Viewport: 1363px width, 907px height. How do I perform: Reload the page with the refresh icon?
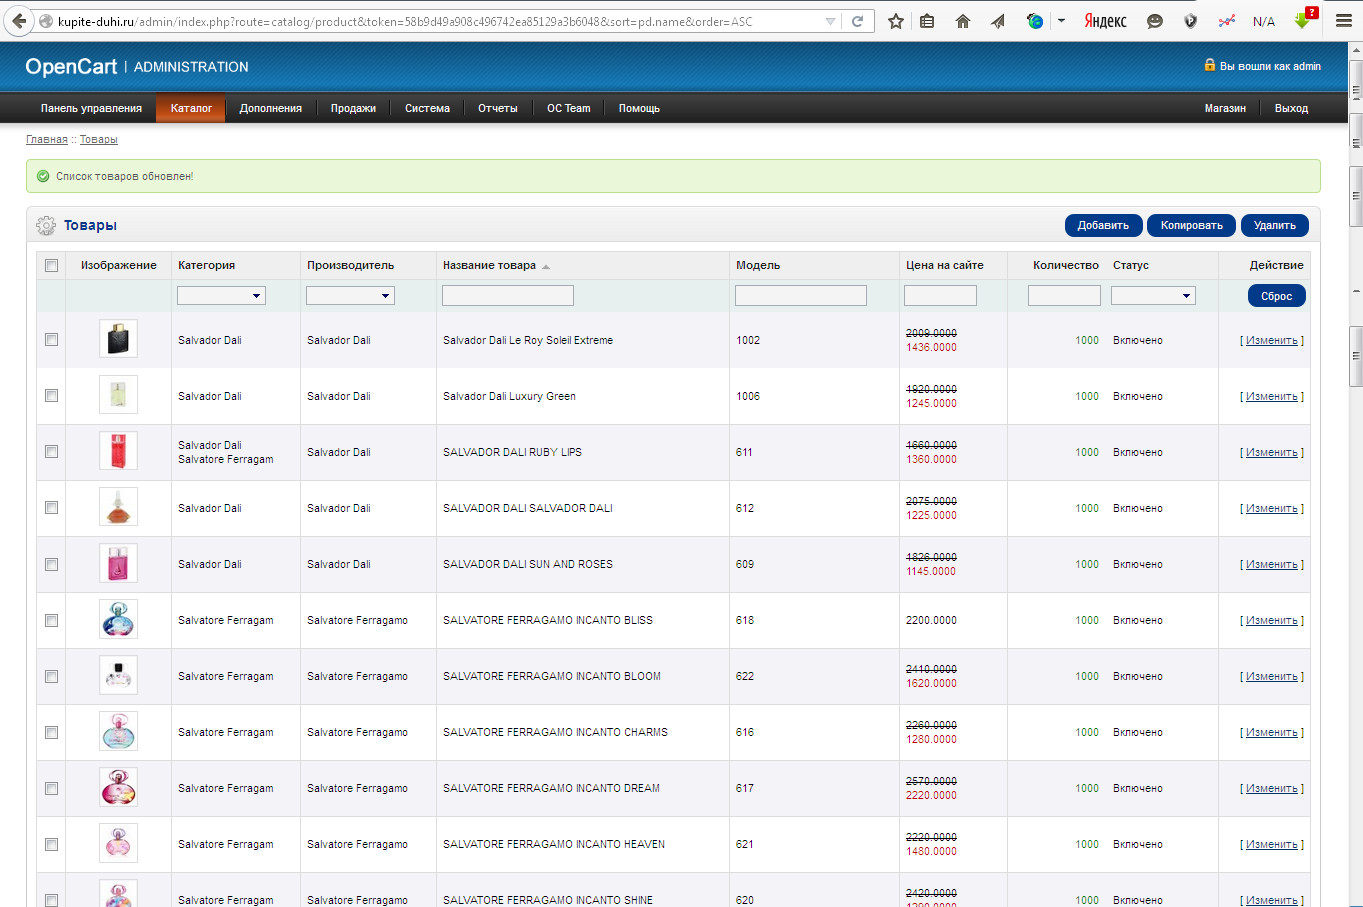pyautogui.click(x=857, y=21)
